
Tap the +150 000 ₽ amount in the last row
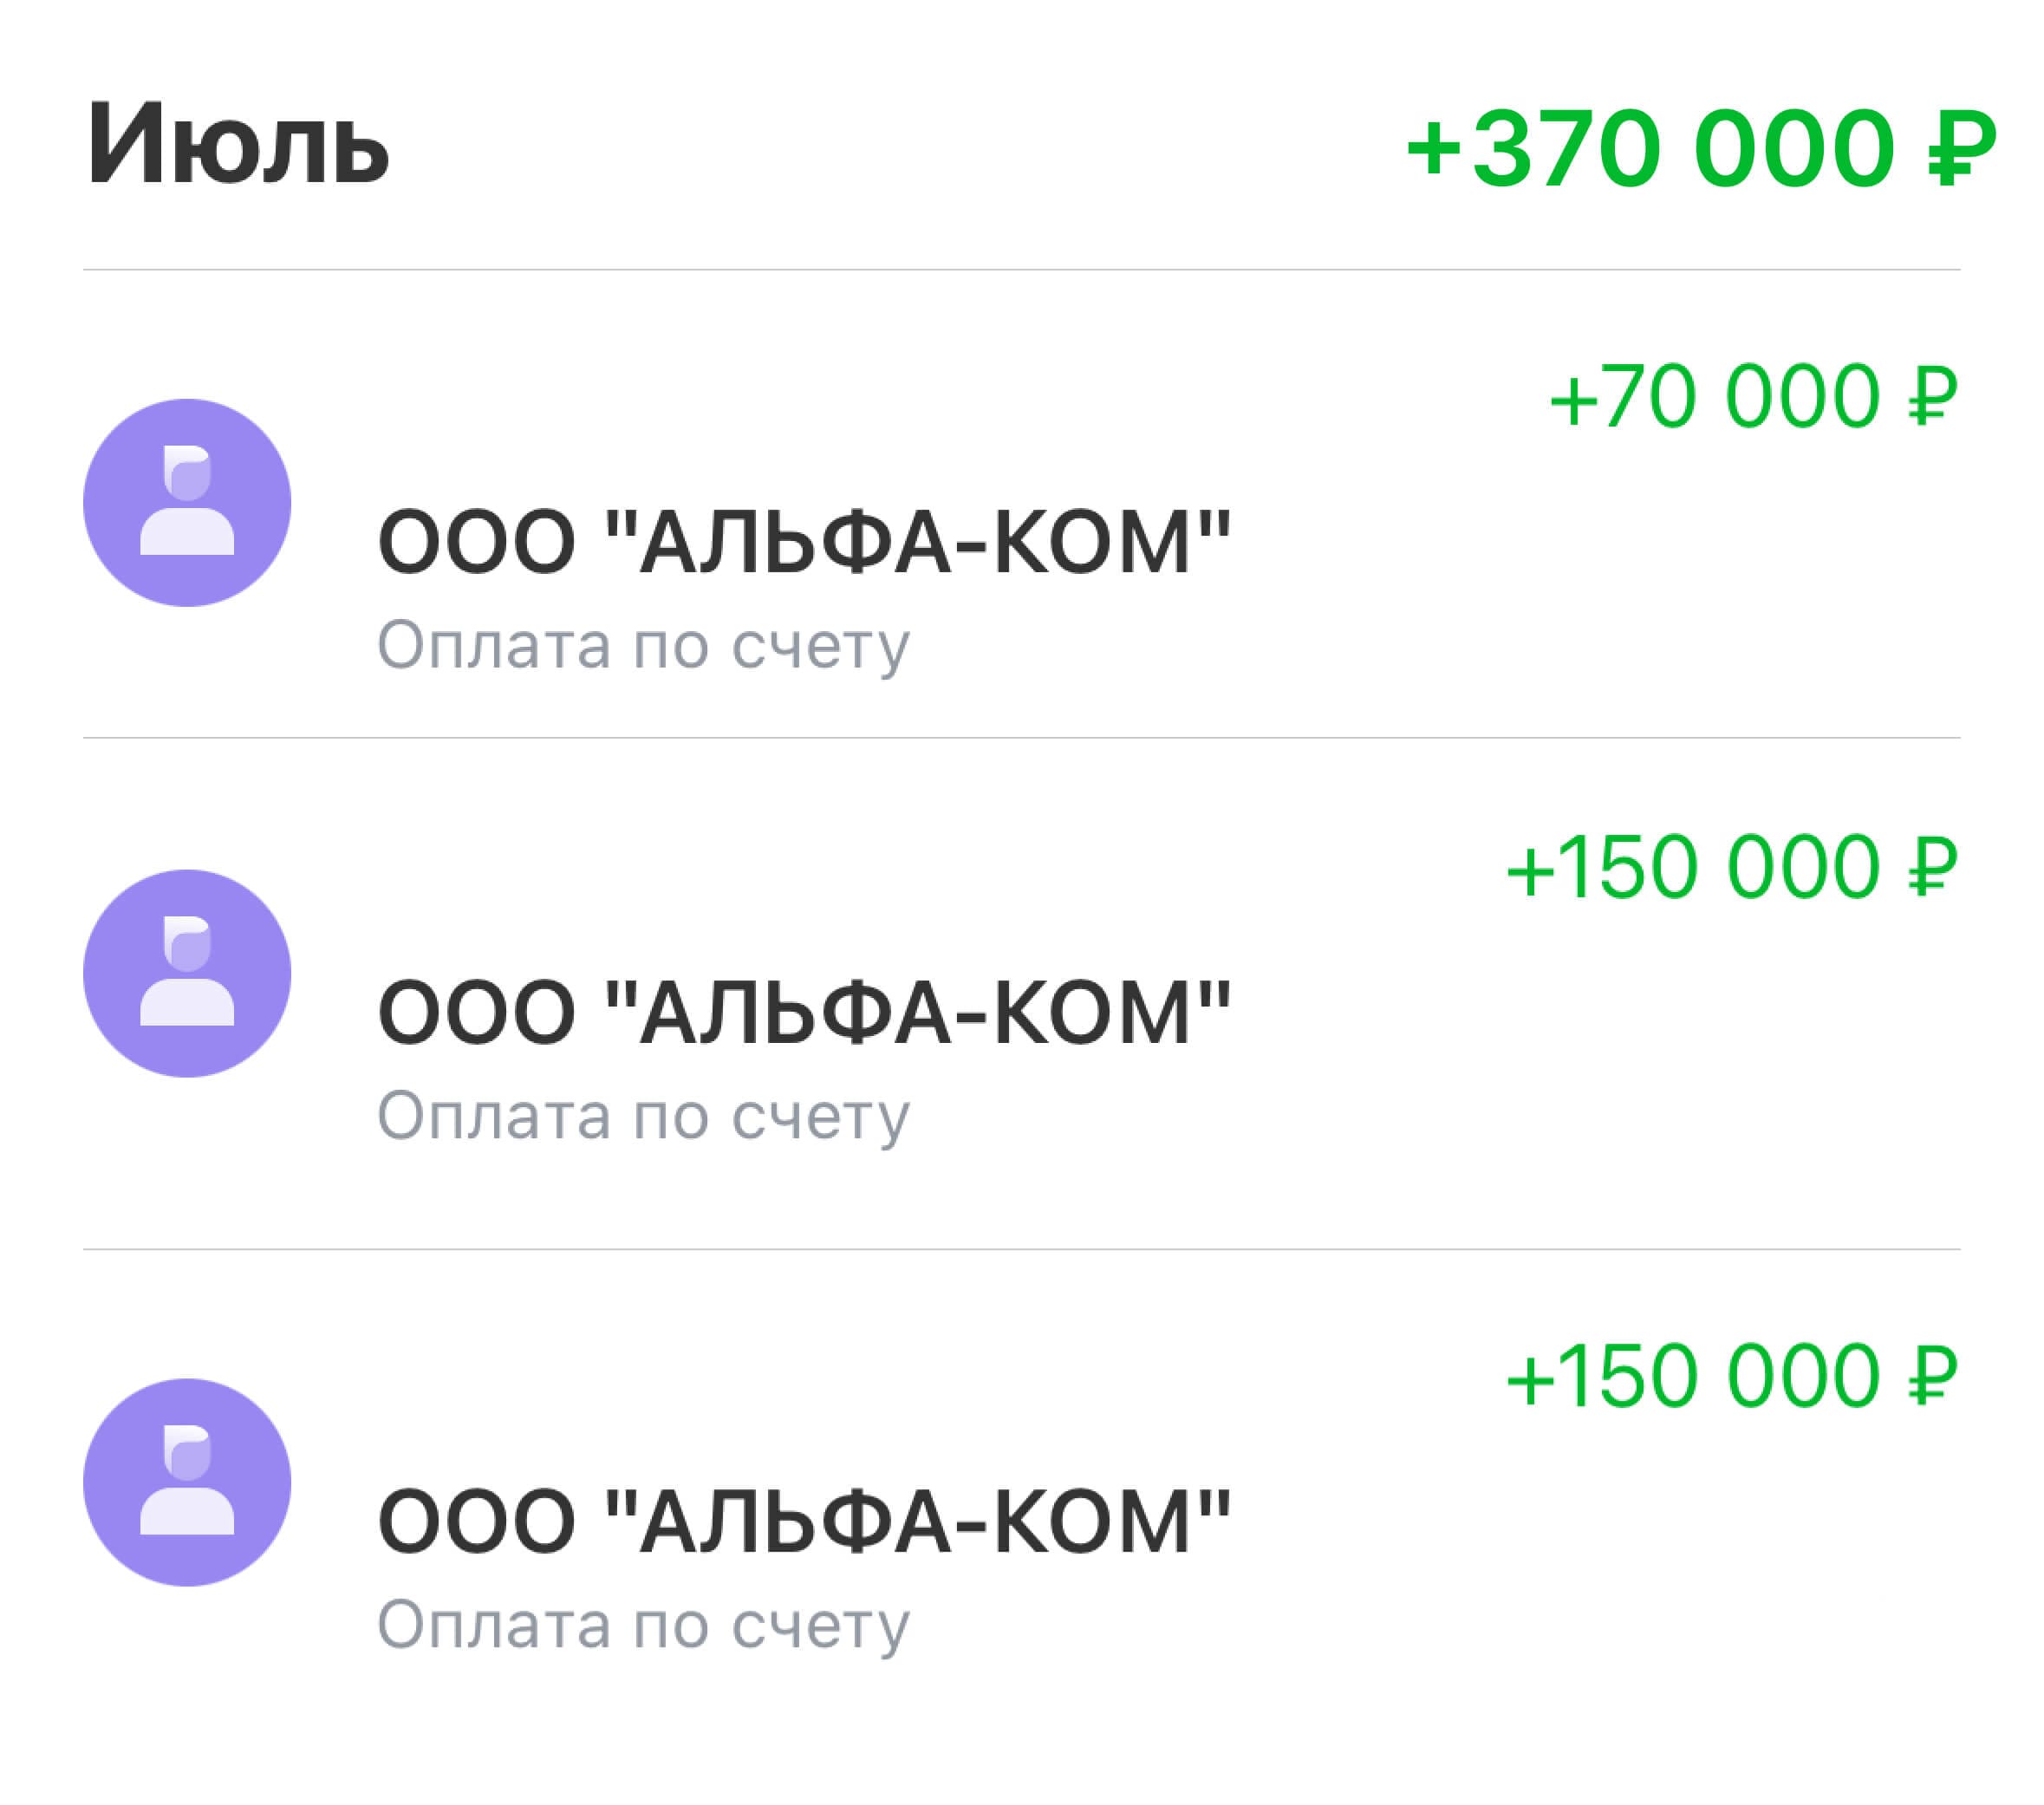point(1731,1377)
